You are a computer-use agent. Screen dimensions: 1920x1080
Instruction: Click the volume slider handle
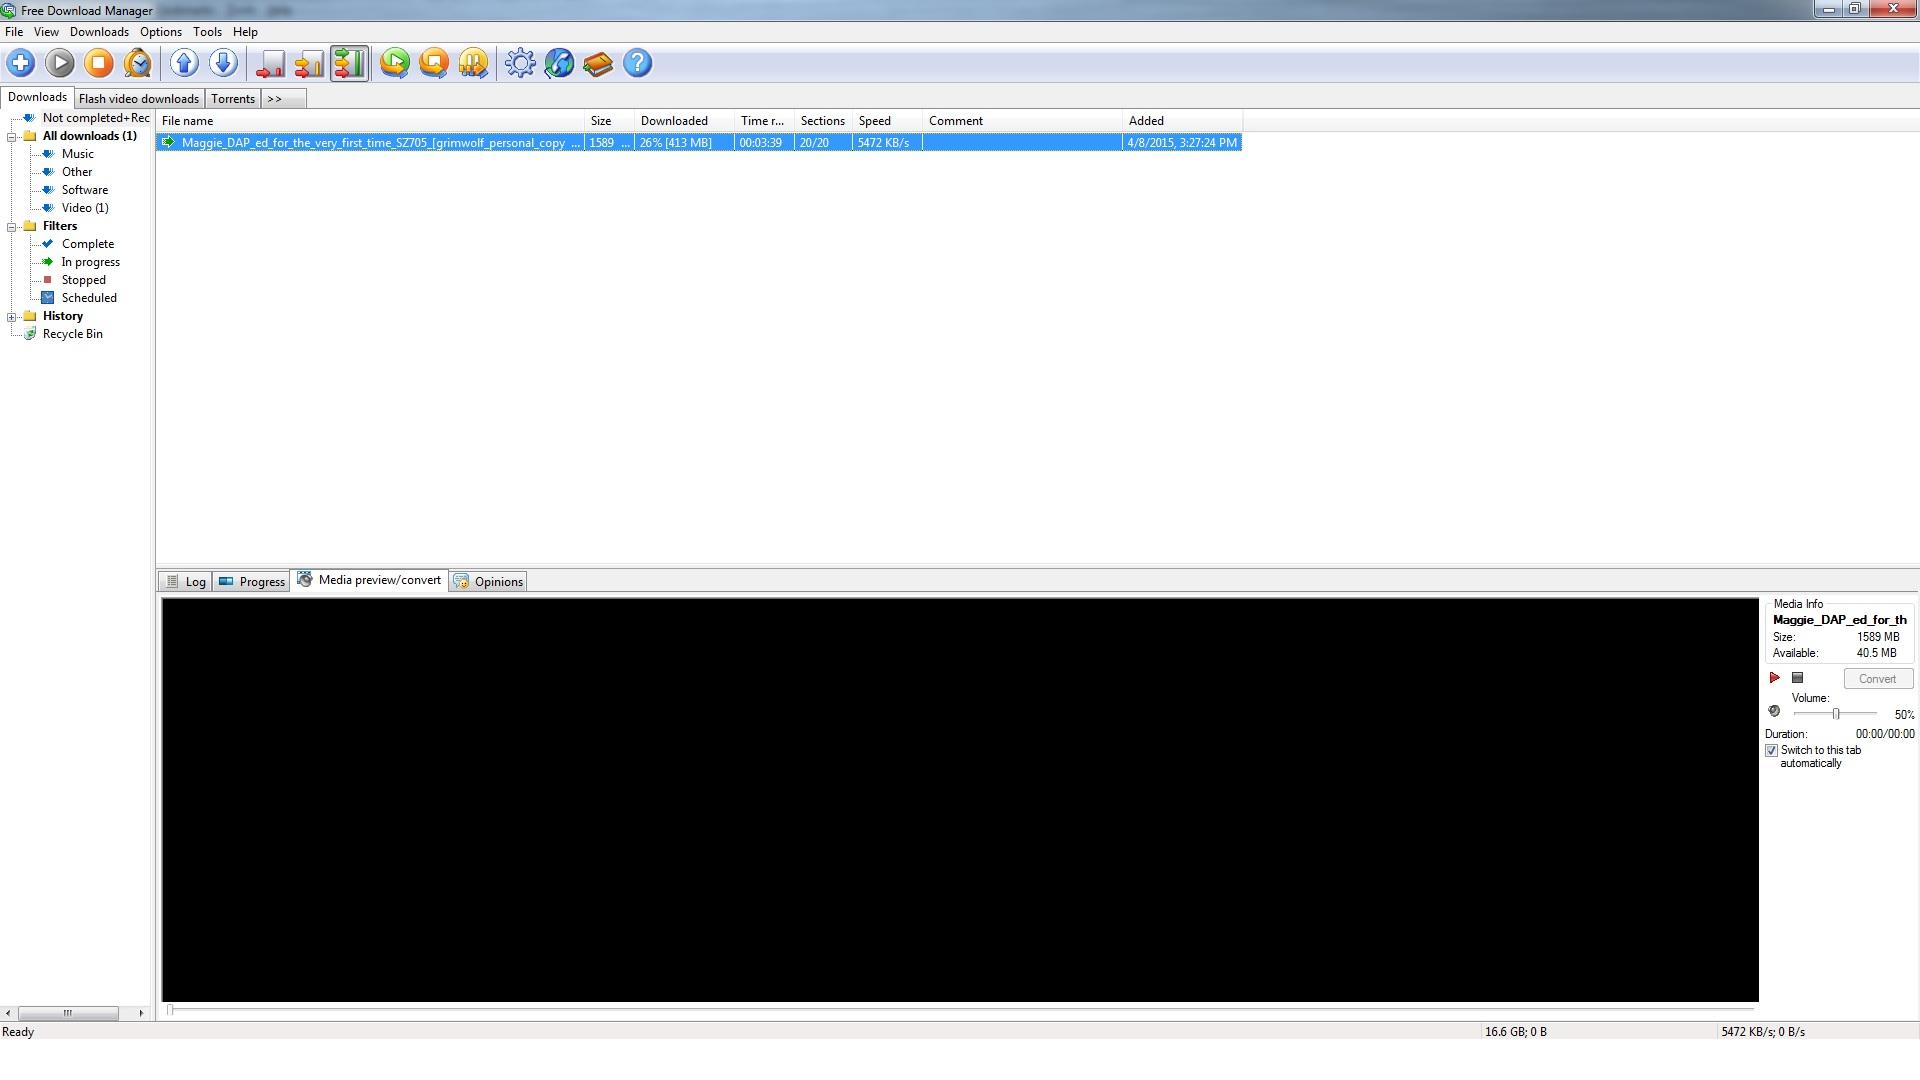pos(1836,714)
